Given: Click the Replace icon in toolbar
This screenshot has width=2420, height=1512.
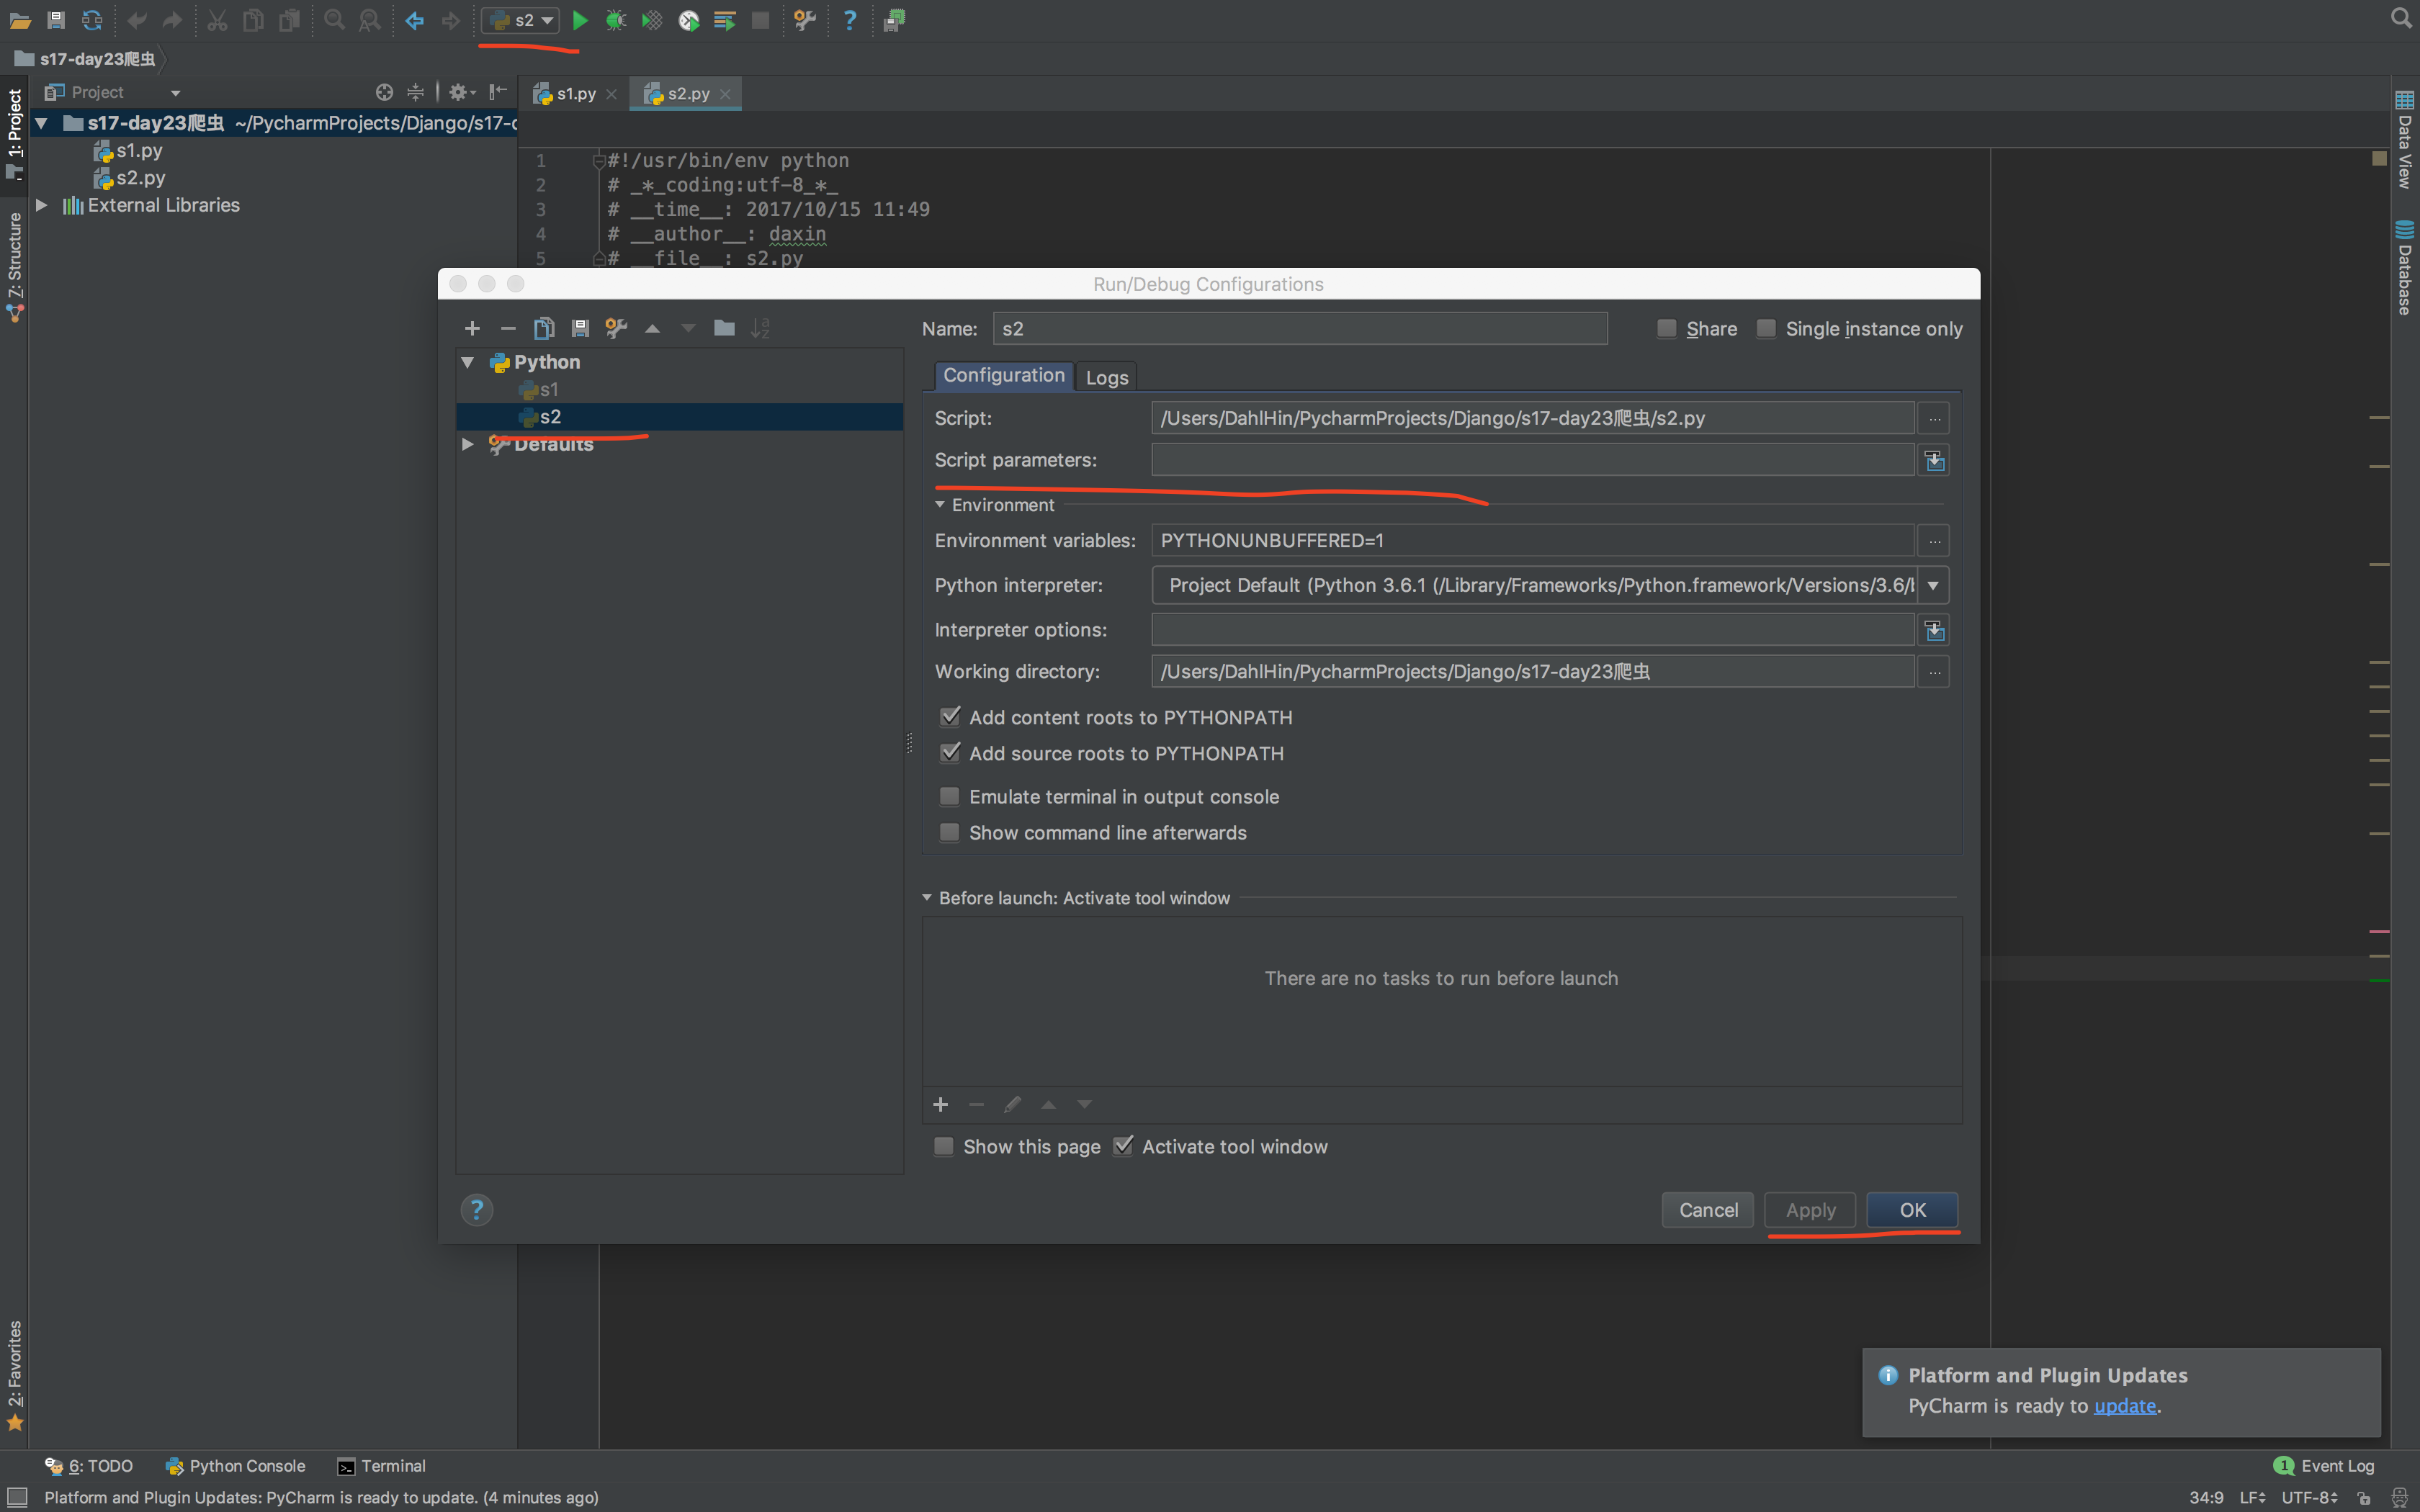Looking at the screenshot, I should (x=370, y=20).
